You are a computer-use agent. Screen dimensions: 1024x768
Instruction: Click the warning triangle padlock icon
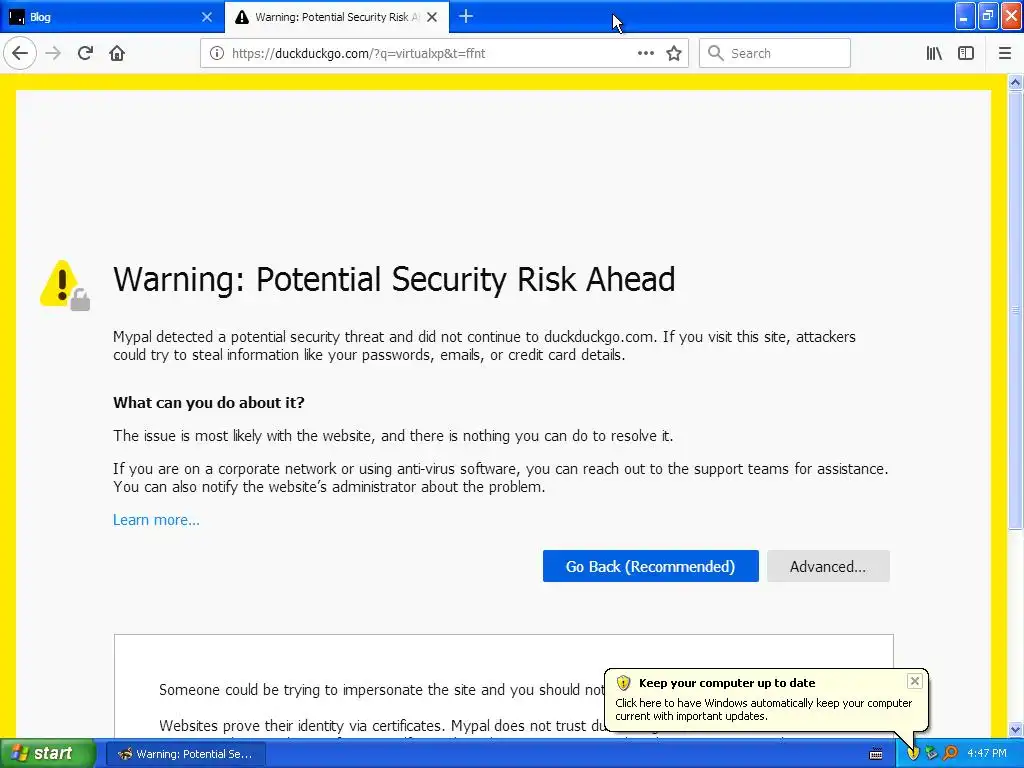point(65,285)
